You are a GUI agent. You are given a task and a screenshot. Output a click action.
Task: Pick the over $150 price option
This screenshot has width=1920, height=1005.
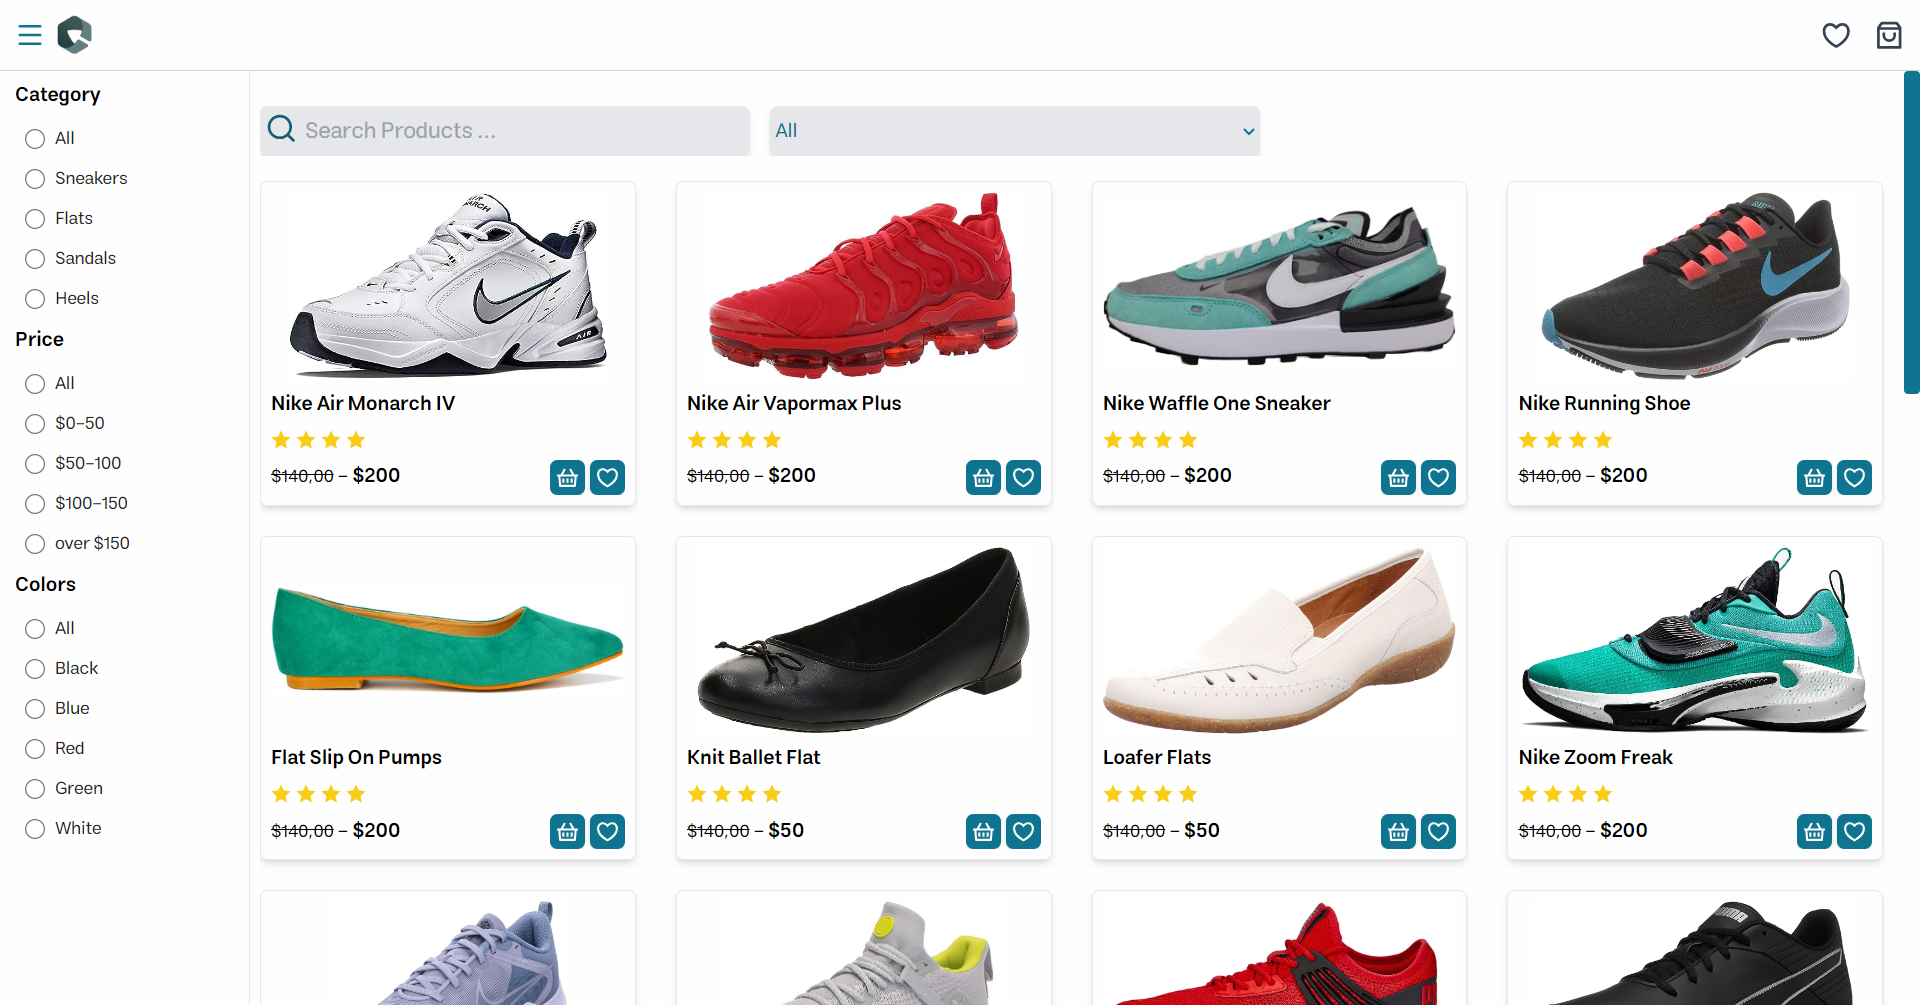click(35, 544)
